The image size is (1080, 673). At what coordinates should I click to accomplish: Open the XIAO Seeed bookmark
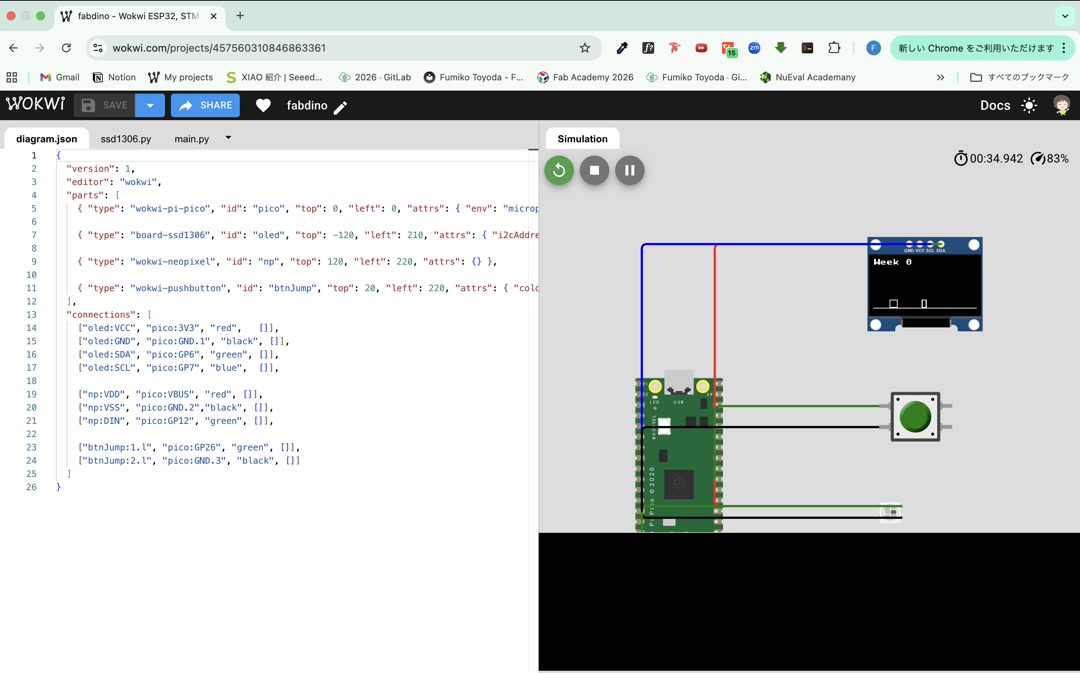[x=274, y=77]
